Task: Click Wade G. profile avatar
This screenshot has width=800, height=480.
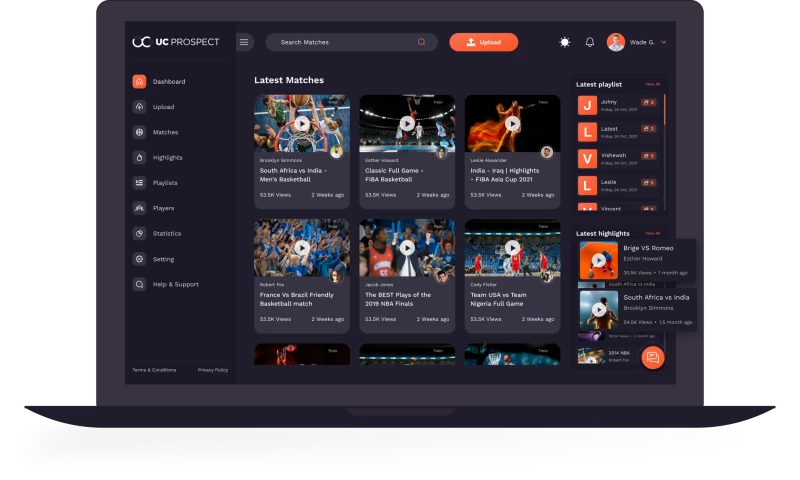Action: tap(616, 42)
